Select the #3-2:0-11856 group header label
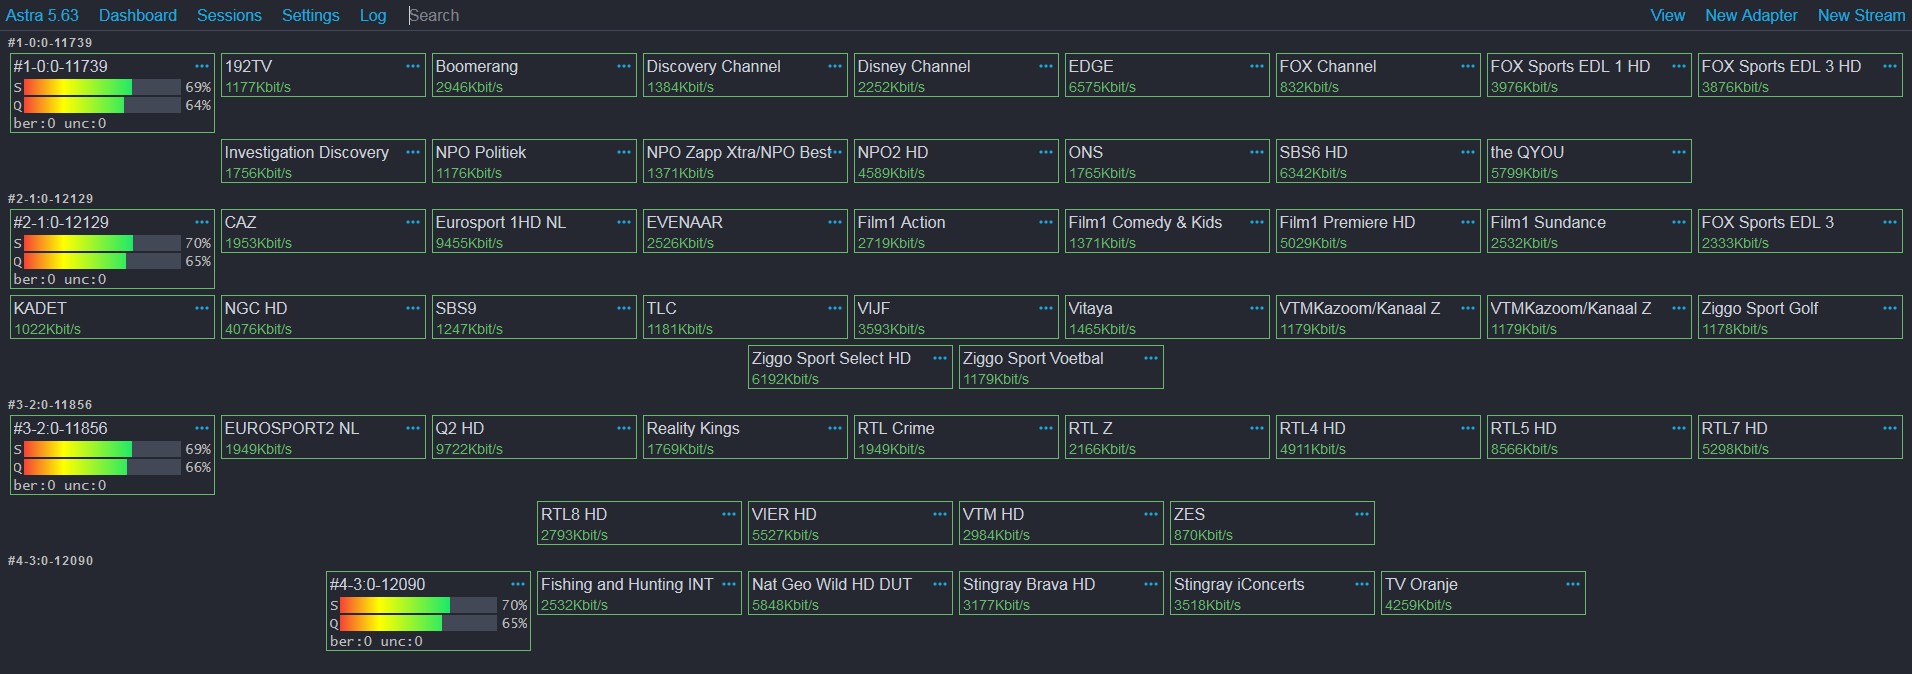Viewport: 1912px width, 674px height. [x=50, y=405]
